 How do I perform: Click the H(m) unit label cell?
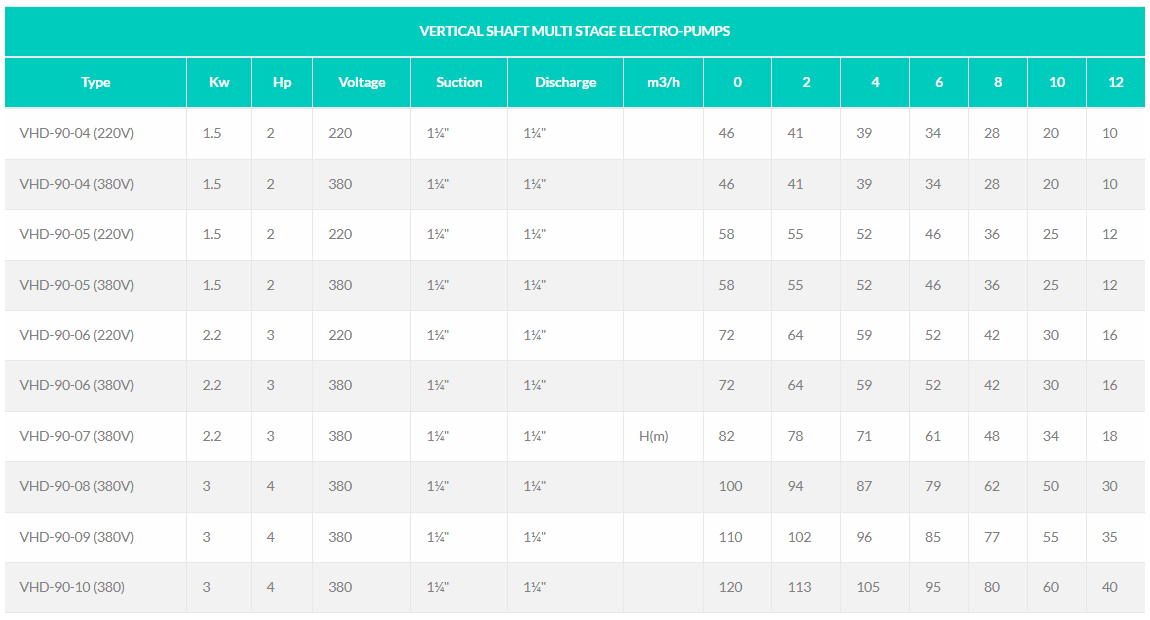653,437
